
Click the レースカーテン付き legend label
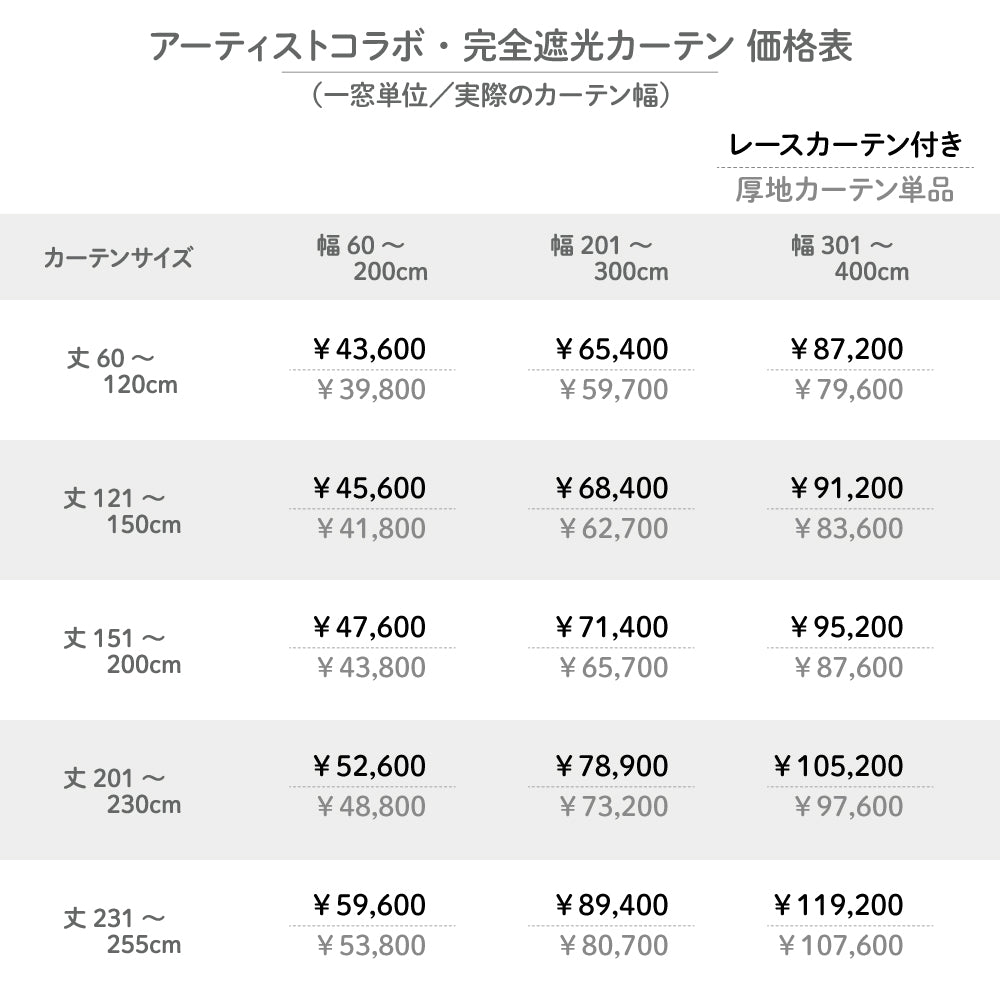pos(846,145)
